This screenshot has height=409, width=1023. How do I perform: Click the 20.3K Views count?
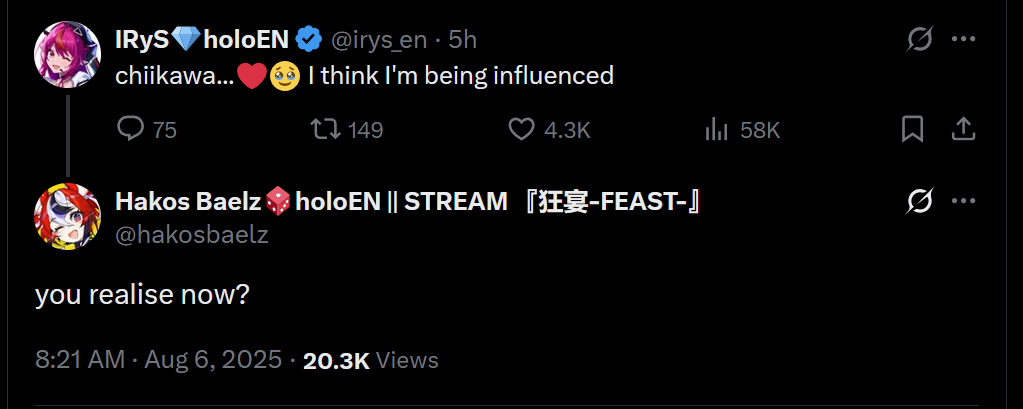tap(370, 360)
